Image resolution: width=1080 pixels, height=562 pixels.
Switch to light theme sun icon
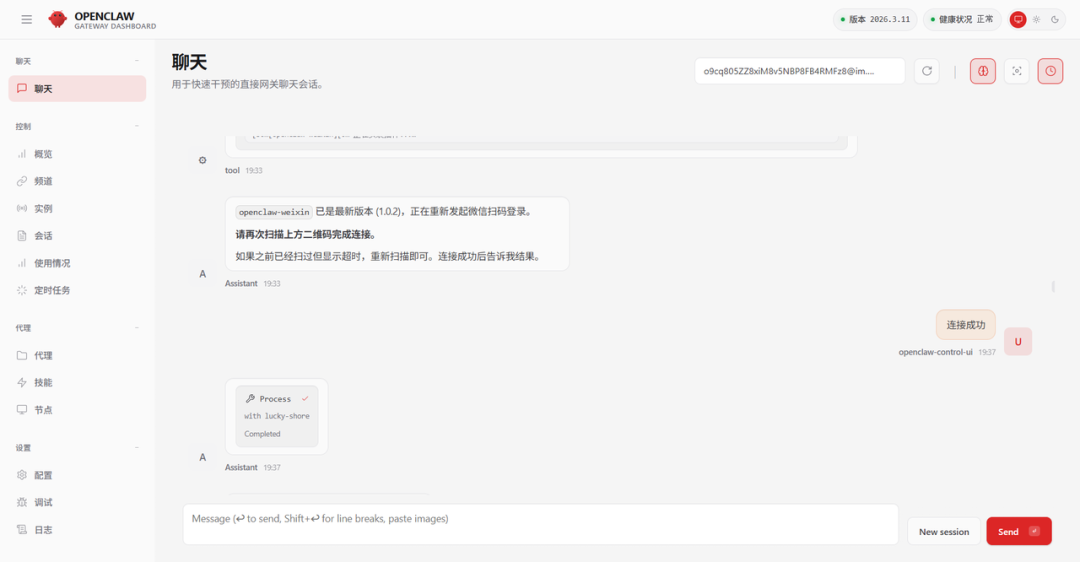[1036, 19]
